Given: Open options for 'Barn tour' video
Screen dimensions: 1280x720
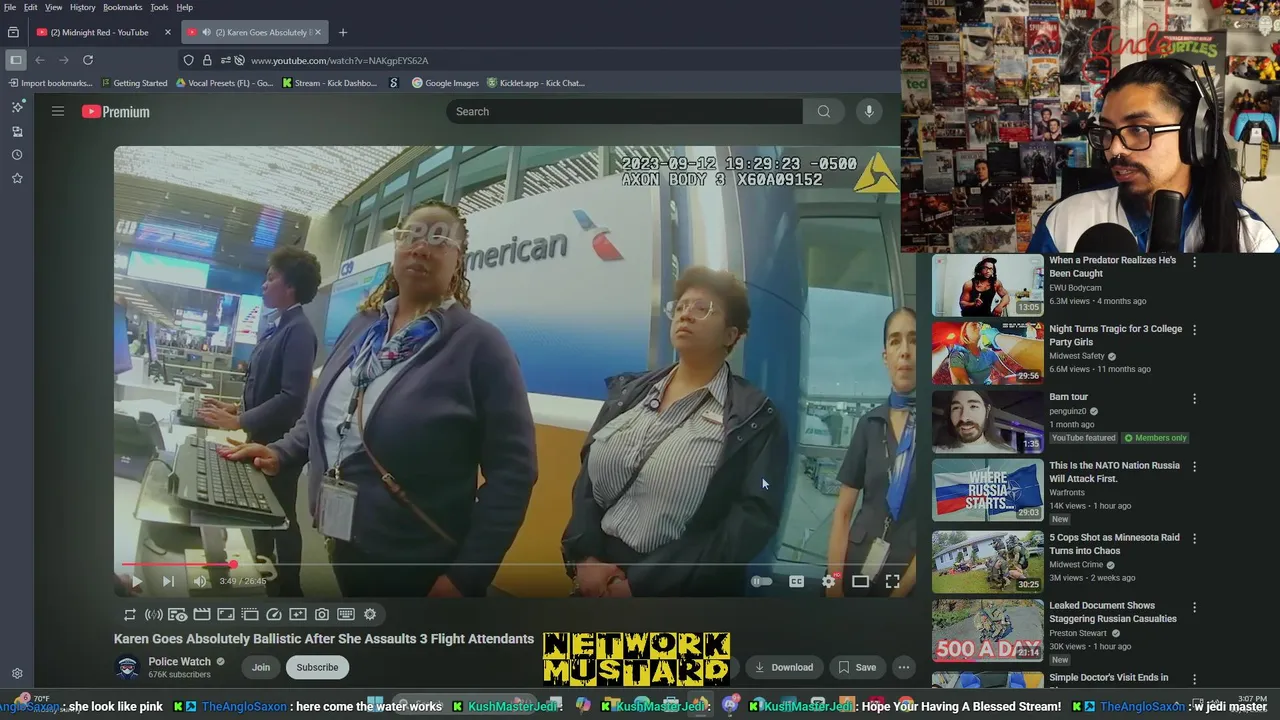Looking at the screenshot, I should point(1194,398).
